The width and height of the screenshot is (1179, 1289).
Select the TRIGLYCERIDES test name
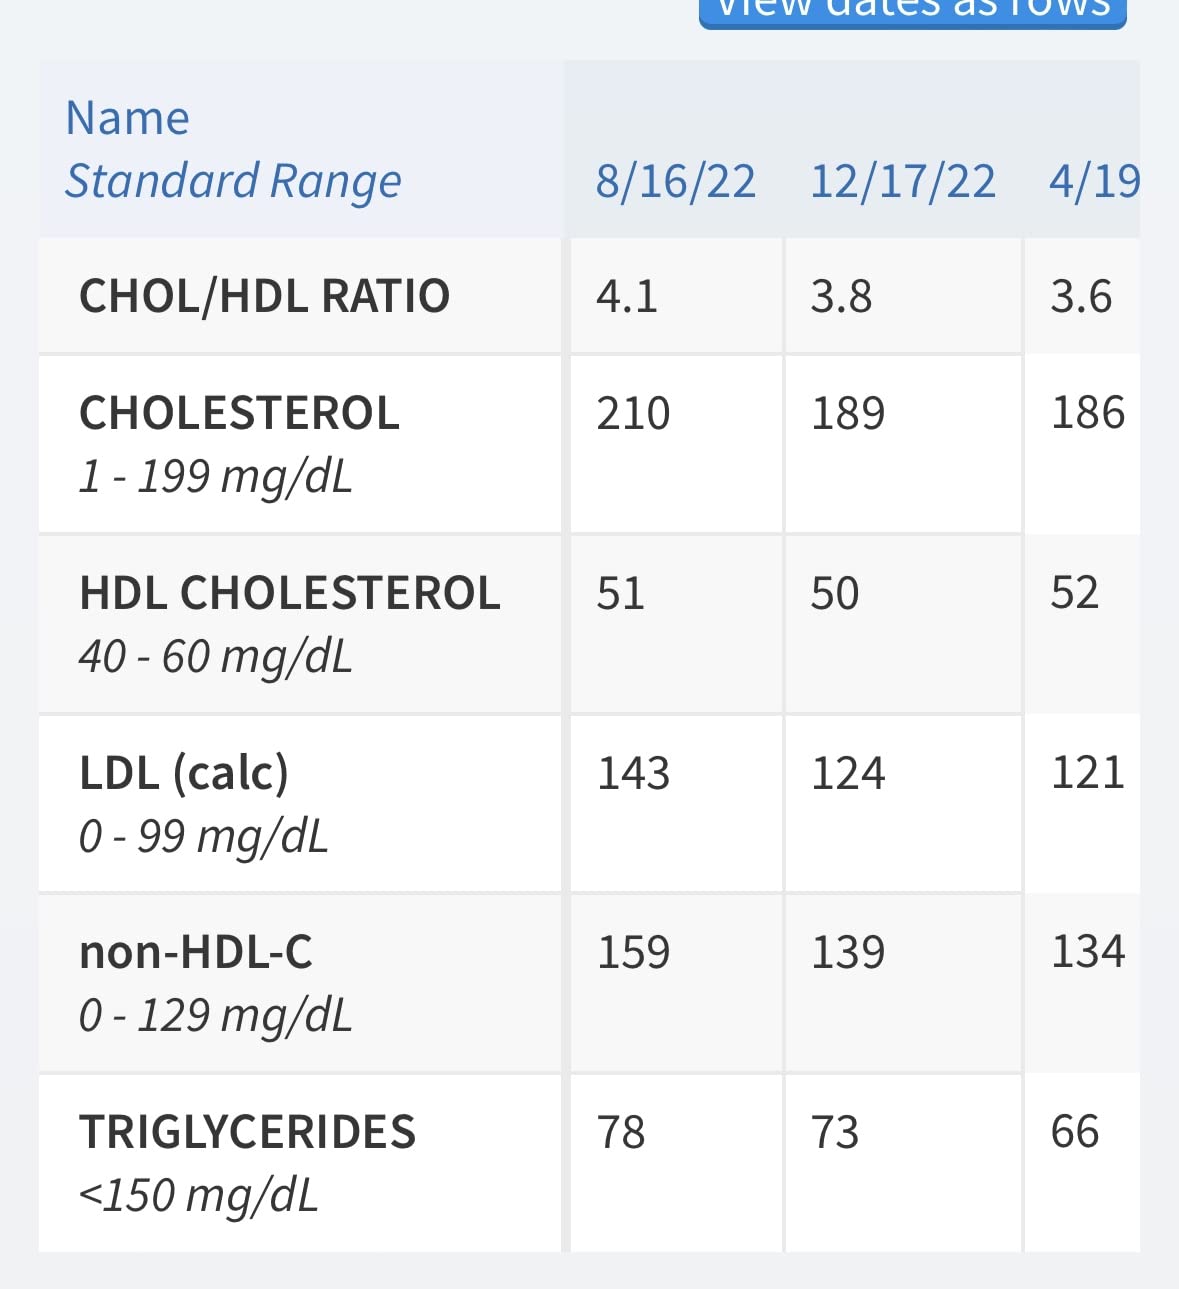(x=248, y=1132)
